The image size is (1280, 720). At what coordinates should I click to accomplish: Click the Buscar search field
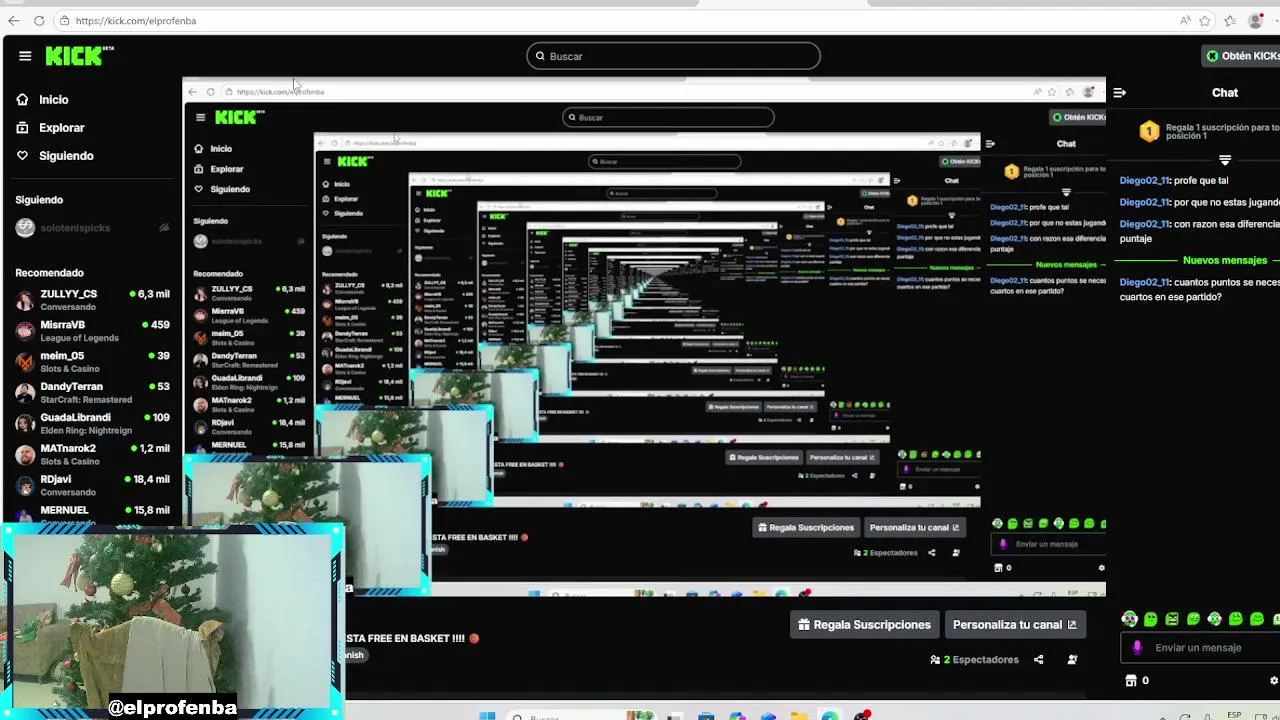[673, 56]
